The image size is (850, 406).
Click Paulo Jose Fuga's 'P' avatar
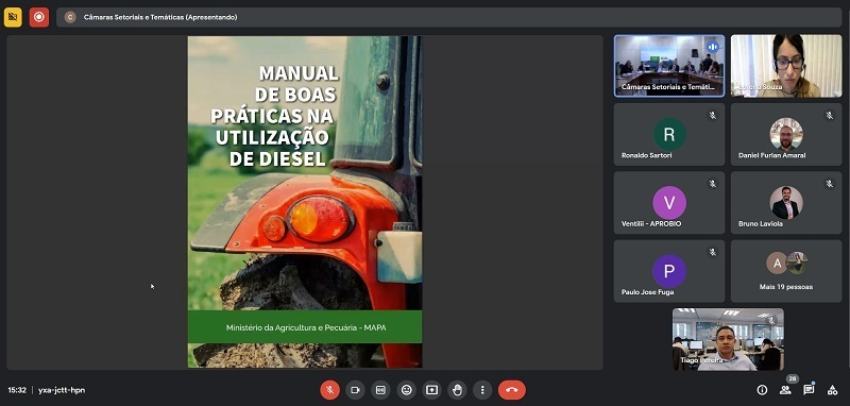tap(669, 271)
